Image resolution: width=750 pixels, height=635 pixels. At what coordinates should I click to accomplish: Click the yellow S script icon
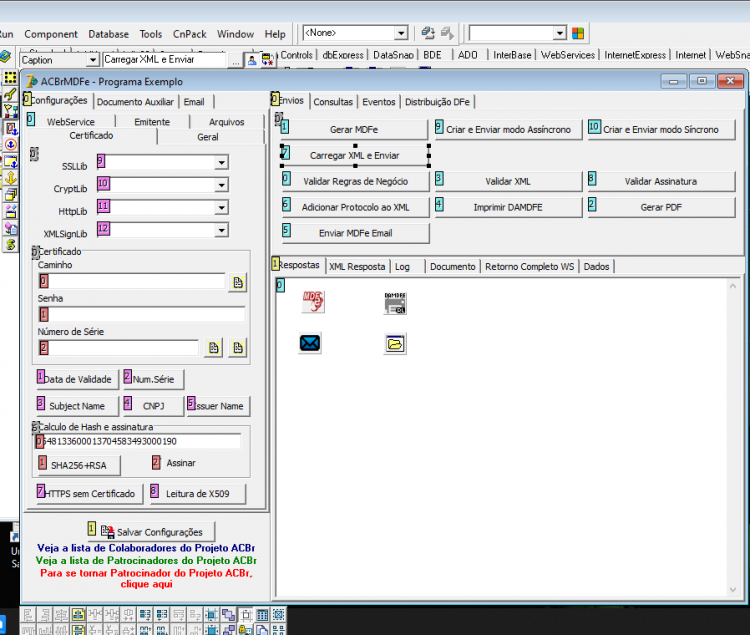[11, 245]
